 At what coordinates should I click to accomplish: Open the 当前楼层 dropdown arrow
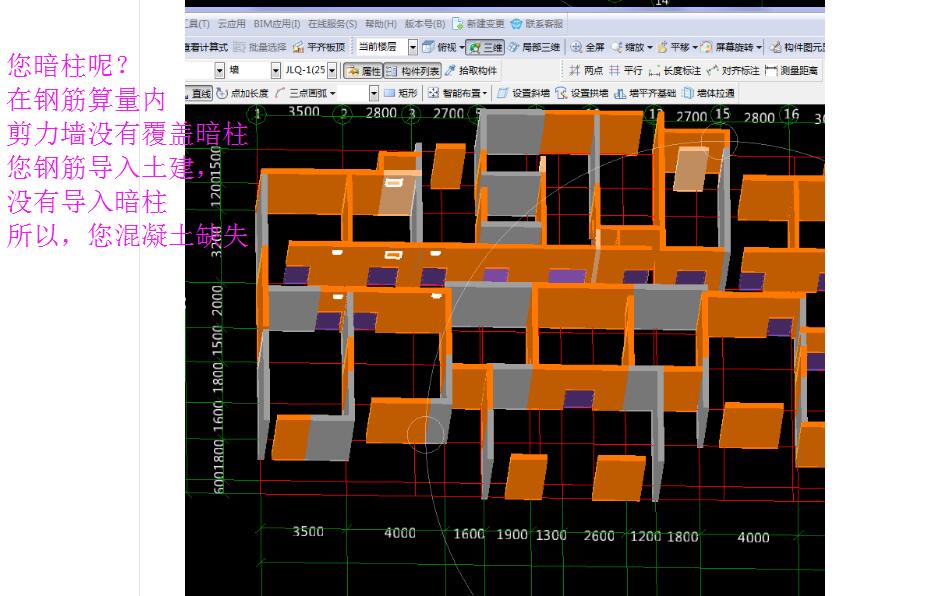pos(413,47)
